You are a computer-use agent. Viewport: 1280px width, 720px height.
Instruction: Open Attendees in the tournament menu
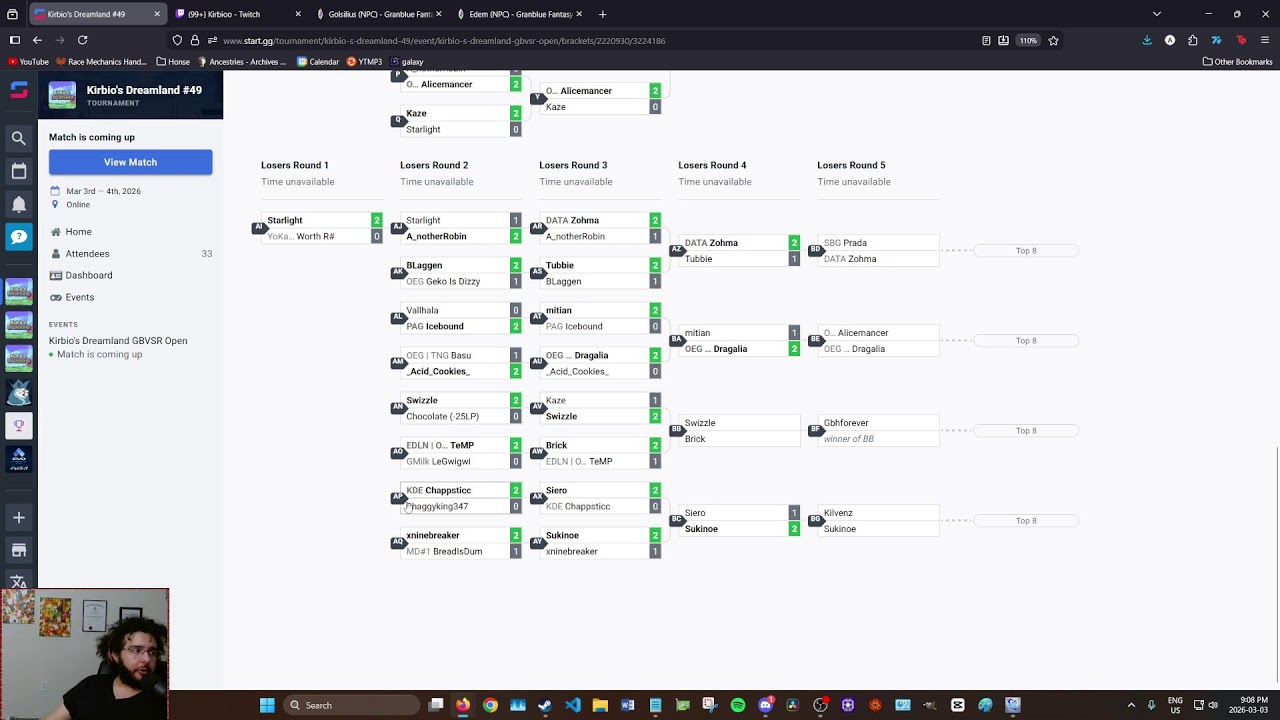click(x=87, y=254)
